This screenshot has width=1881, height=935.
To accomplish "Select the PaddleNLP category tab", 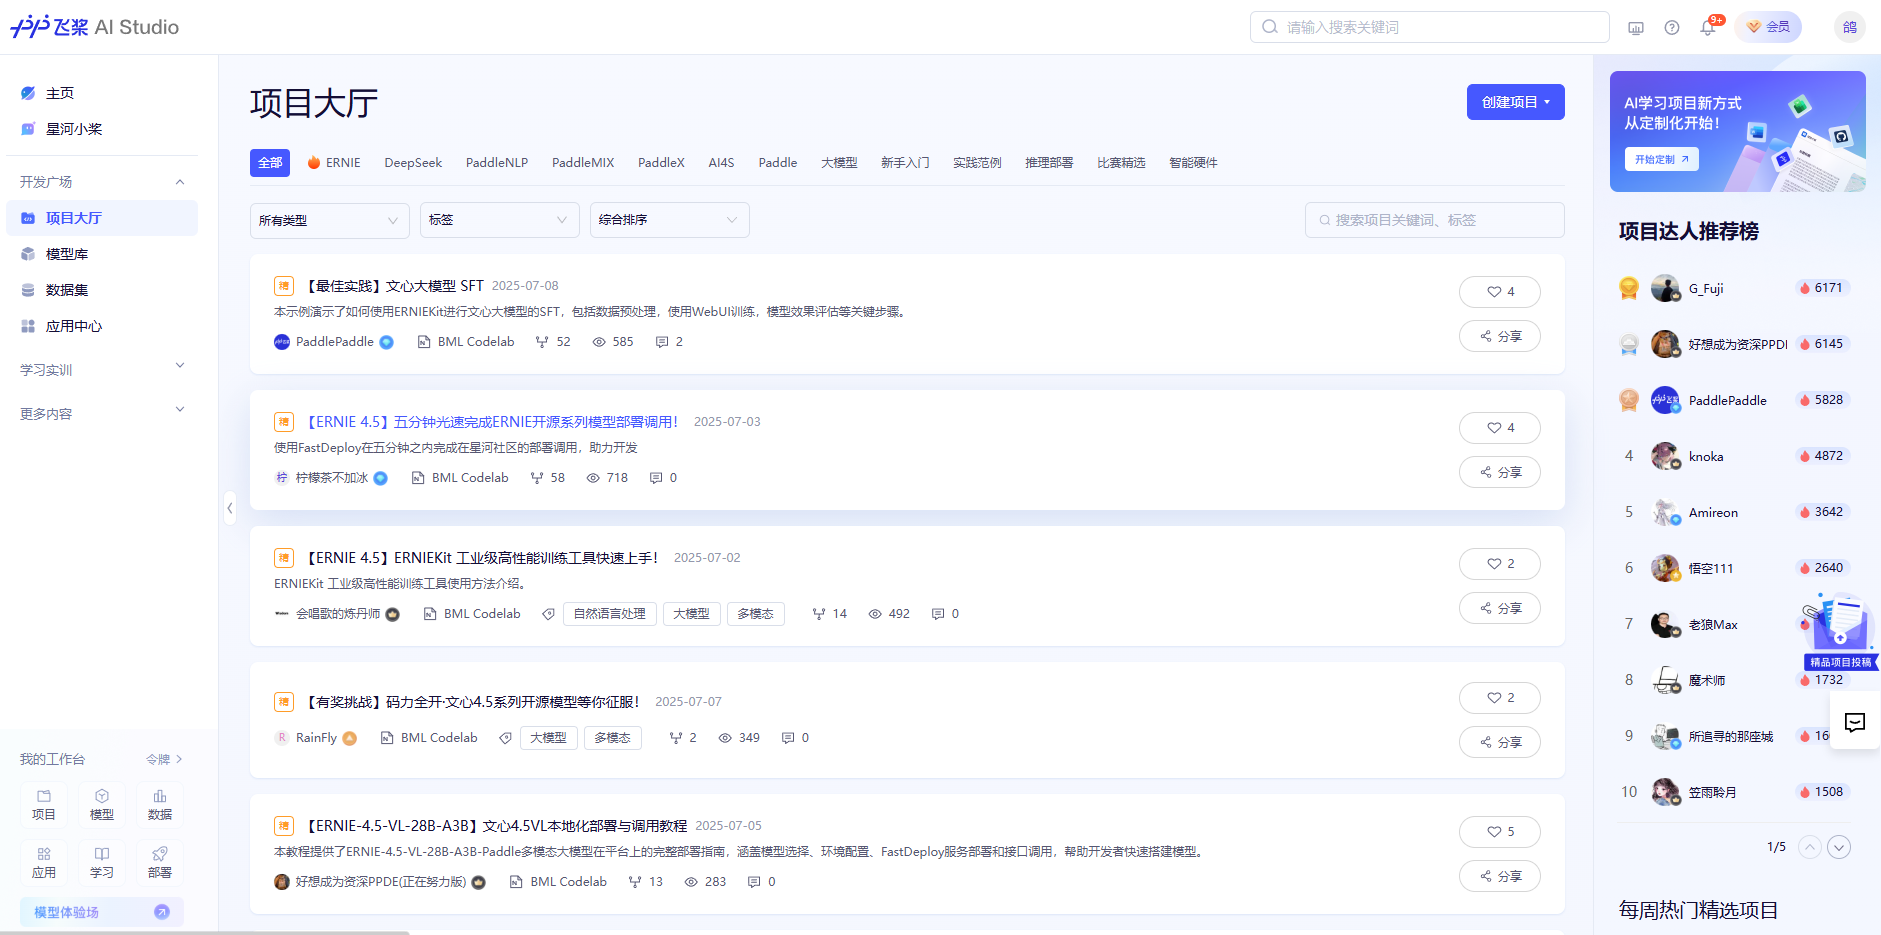I will click(x=497, y=163).
